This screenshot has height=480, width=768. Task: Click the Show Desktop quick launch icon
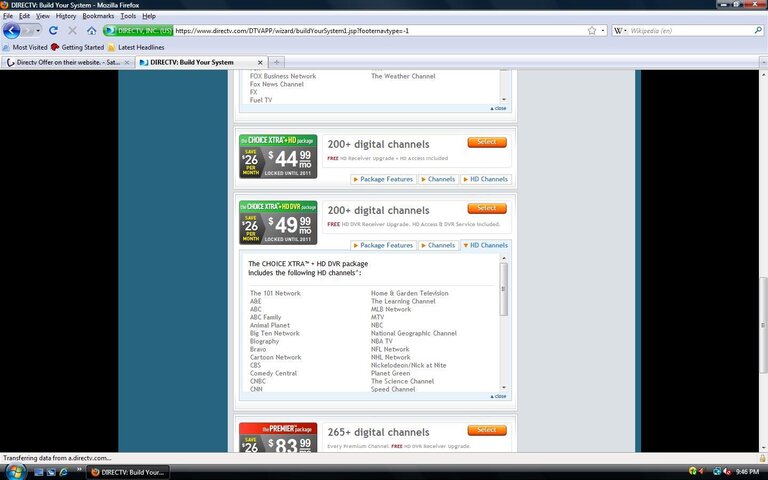[39, 472]
